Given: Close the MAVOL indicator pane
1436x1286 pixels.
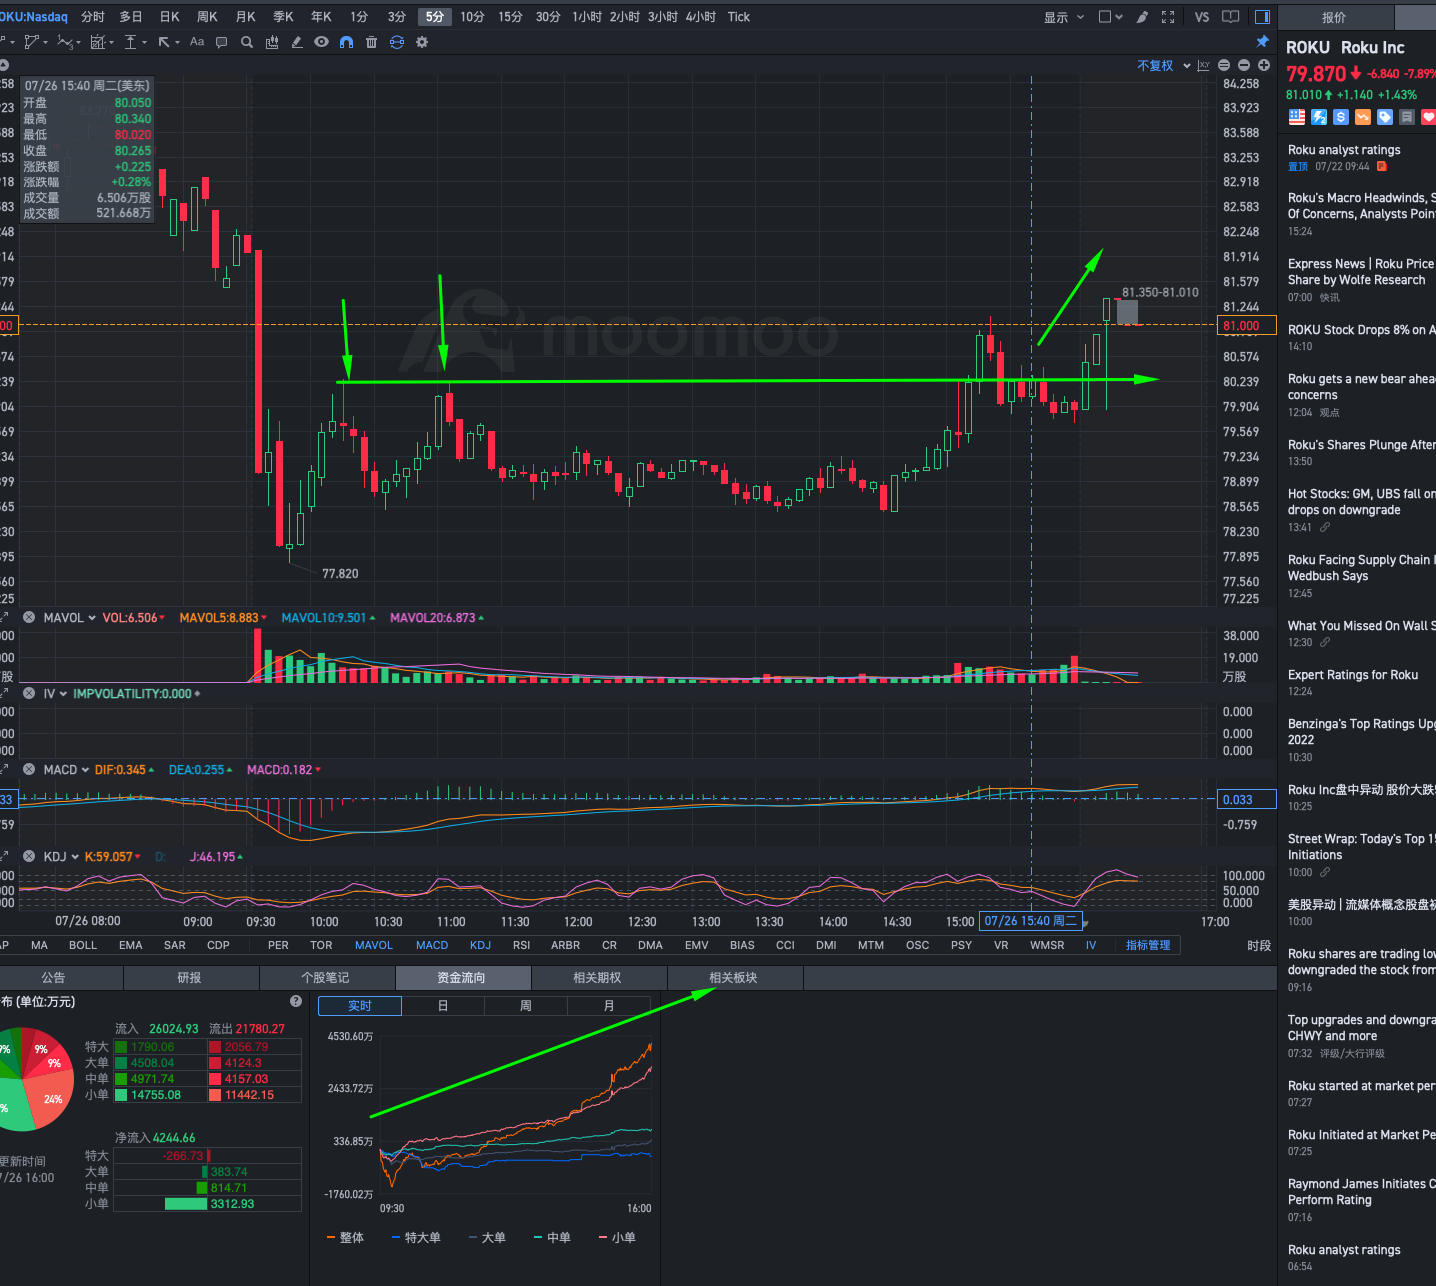Looking at the screenshot, I should [29, 618].
